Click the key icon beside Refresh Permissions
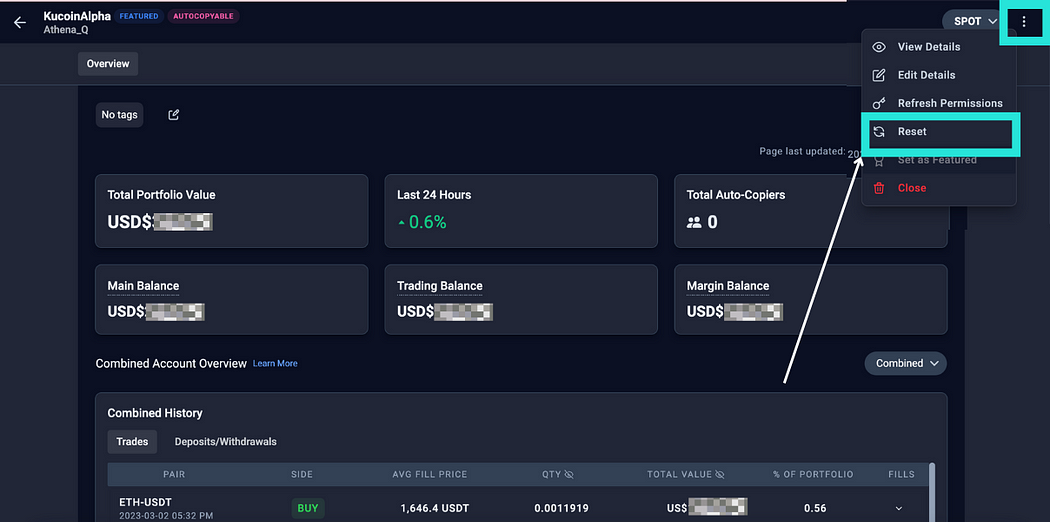The height and width of the screenshot is (522, 1050). tap(879, 103)
